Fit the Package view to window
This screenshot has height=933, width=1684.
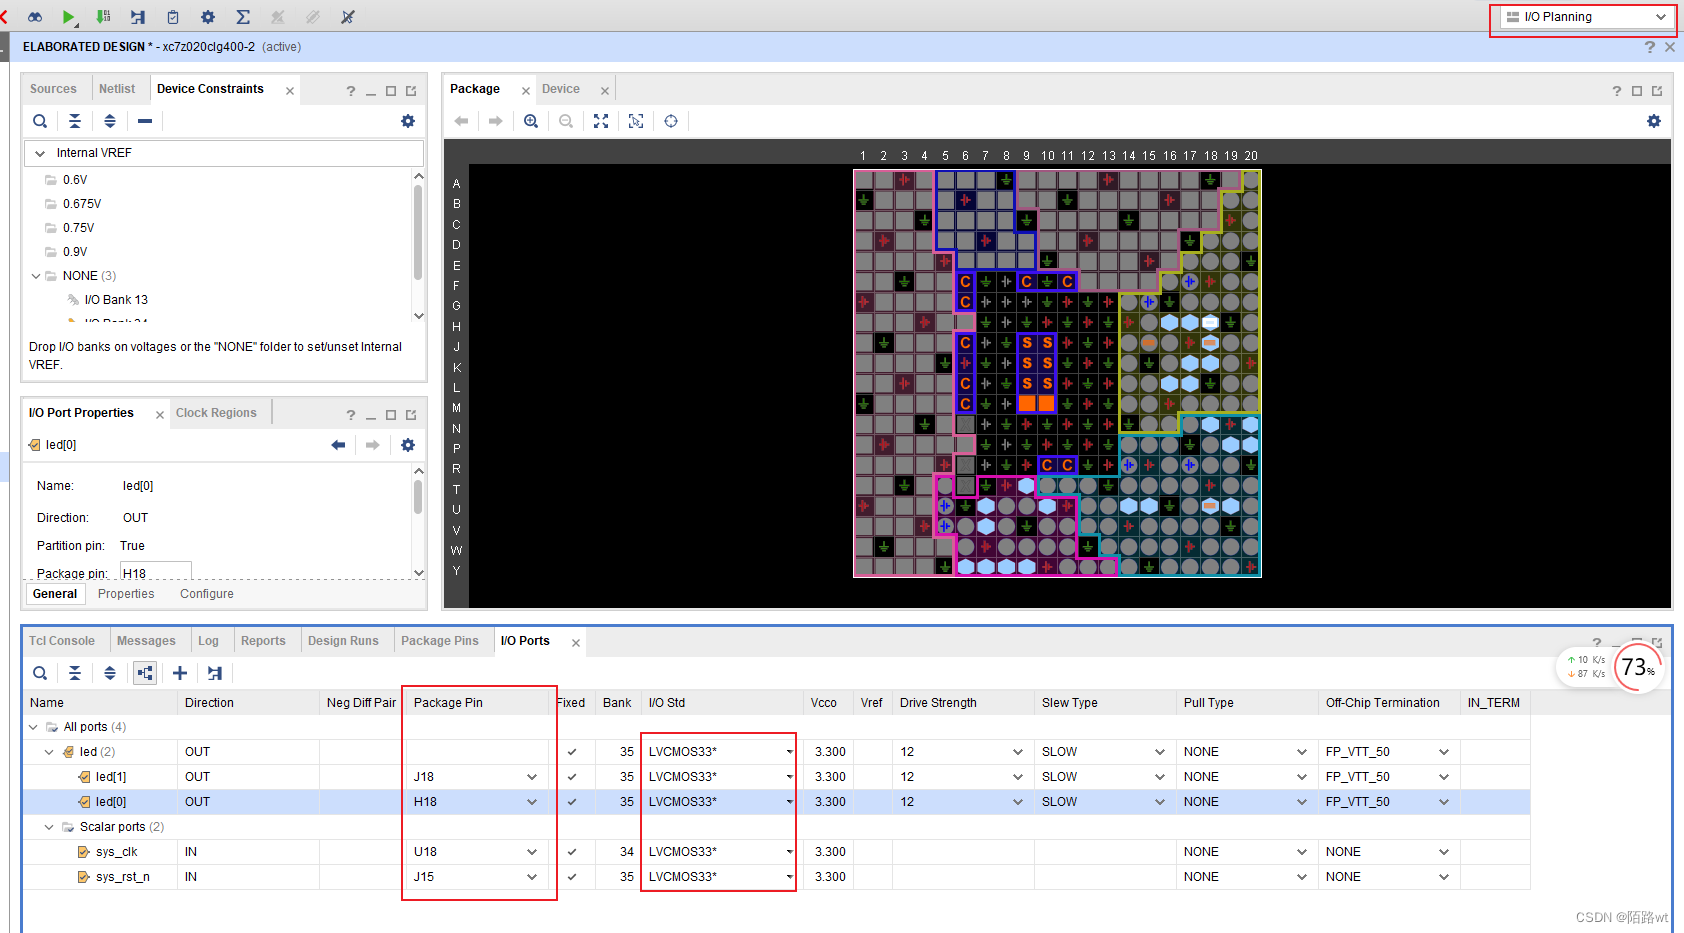(601, 121)
